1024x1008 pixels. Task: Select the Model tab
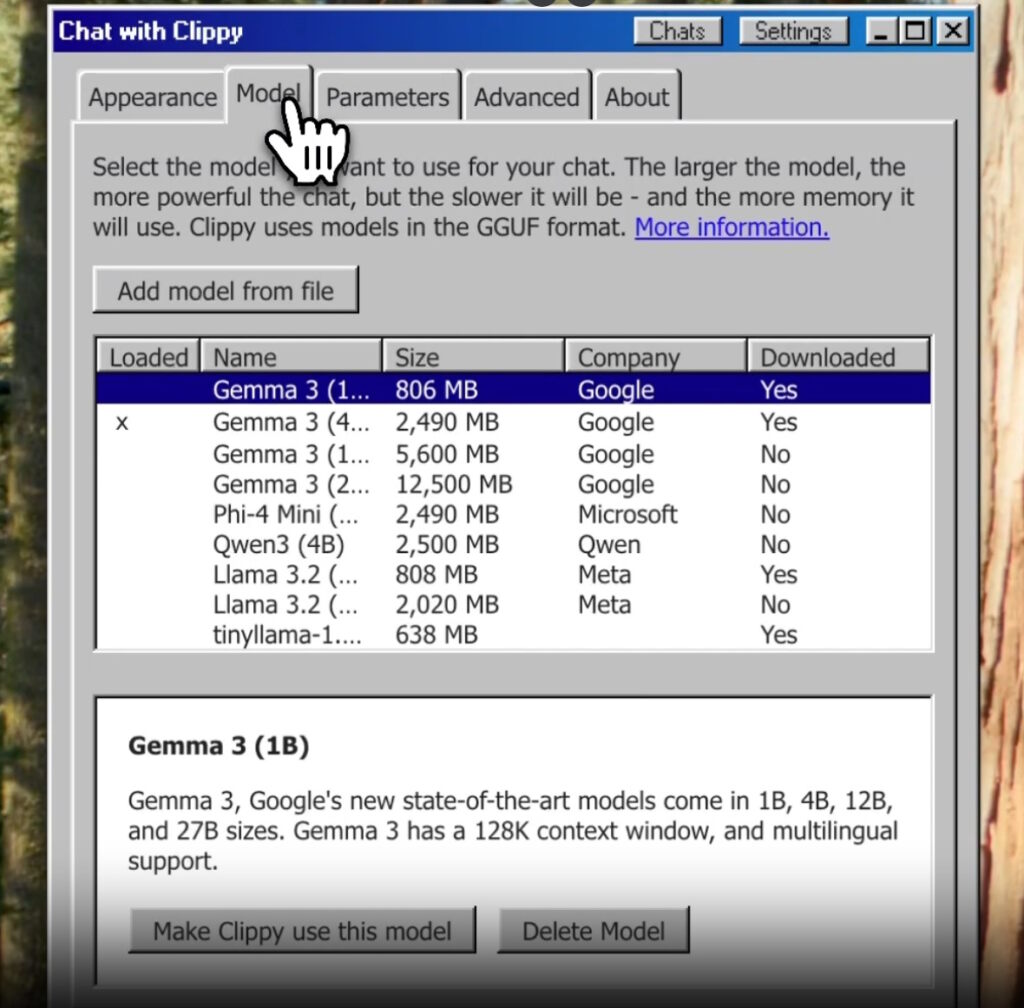tap(268, 93)
